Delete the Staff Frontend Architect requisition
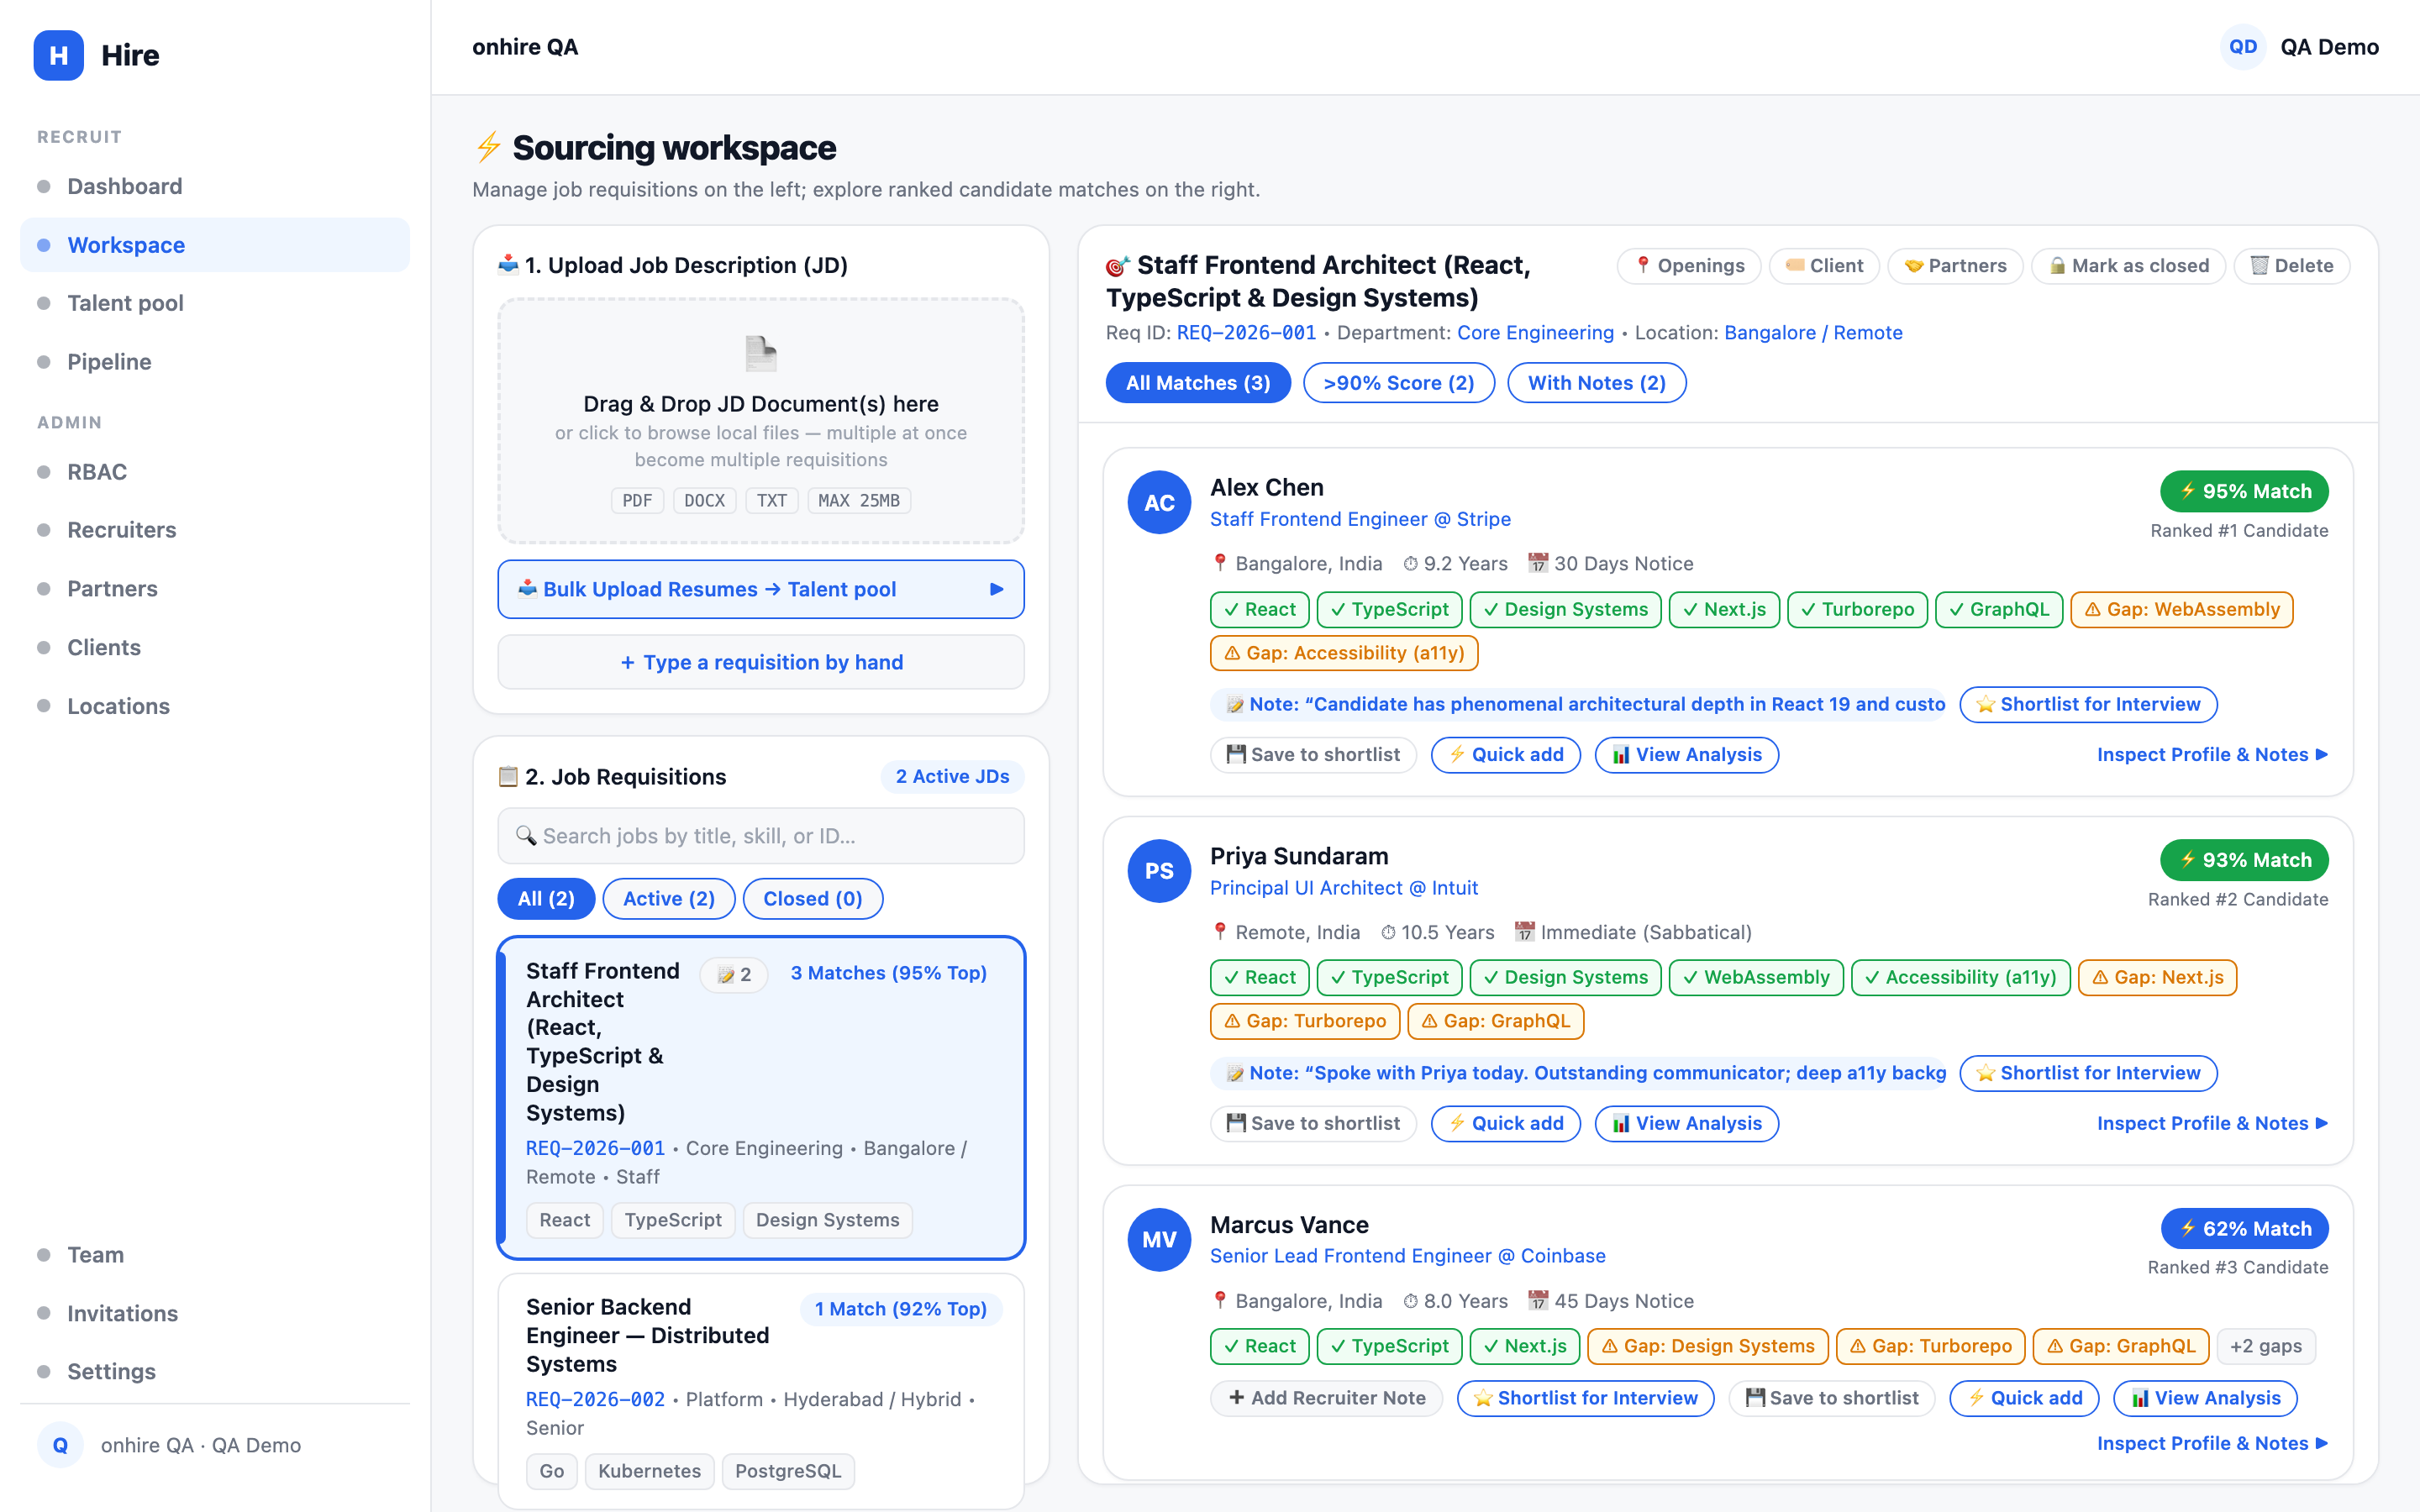2420x1512 pixels. click(2291, 266)
